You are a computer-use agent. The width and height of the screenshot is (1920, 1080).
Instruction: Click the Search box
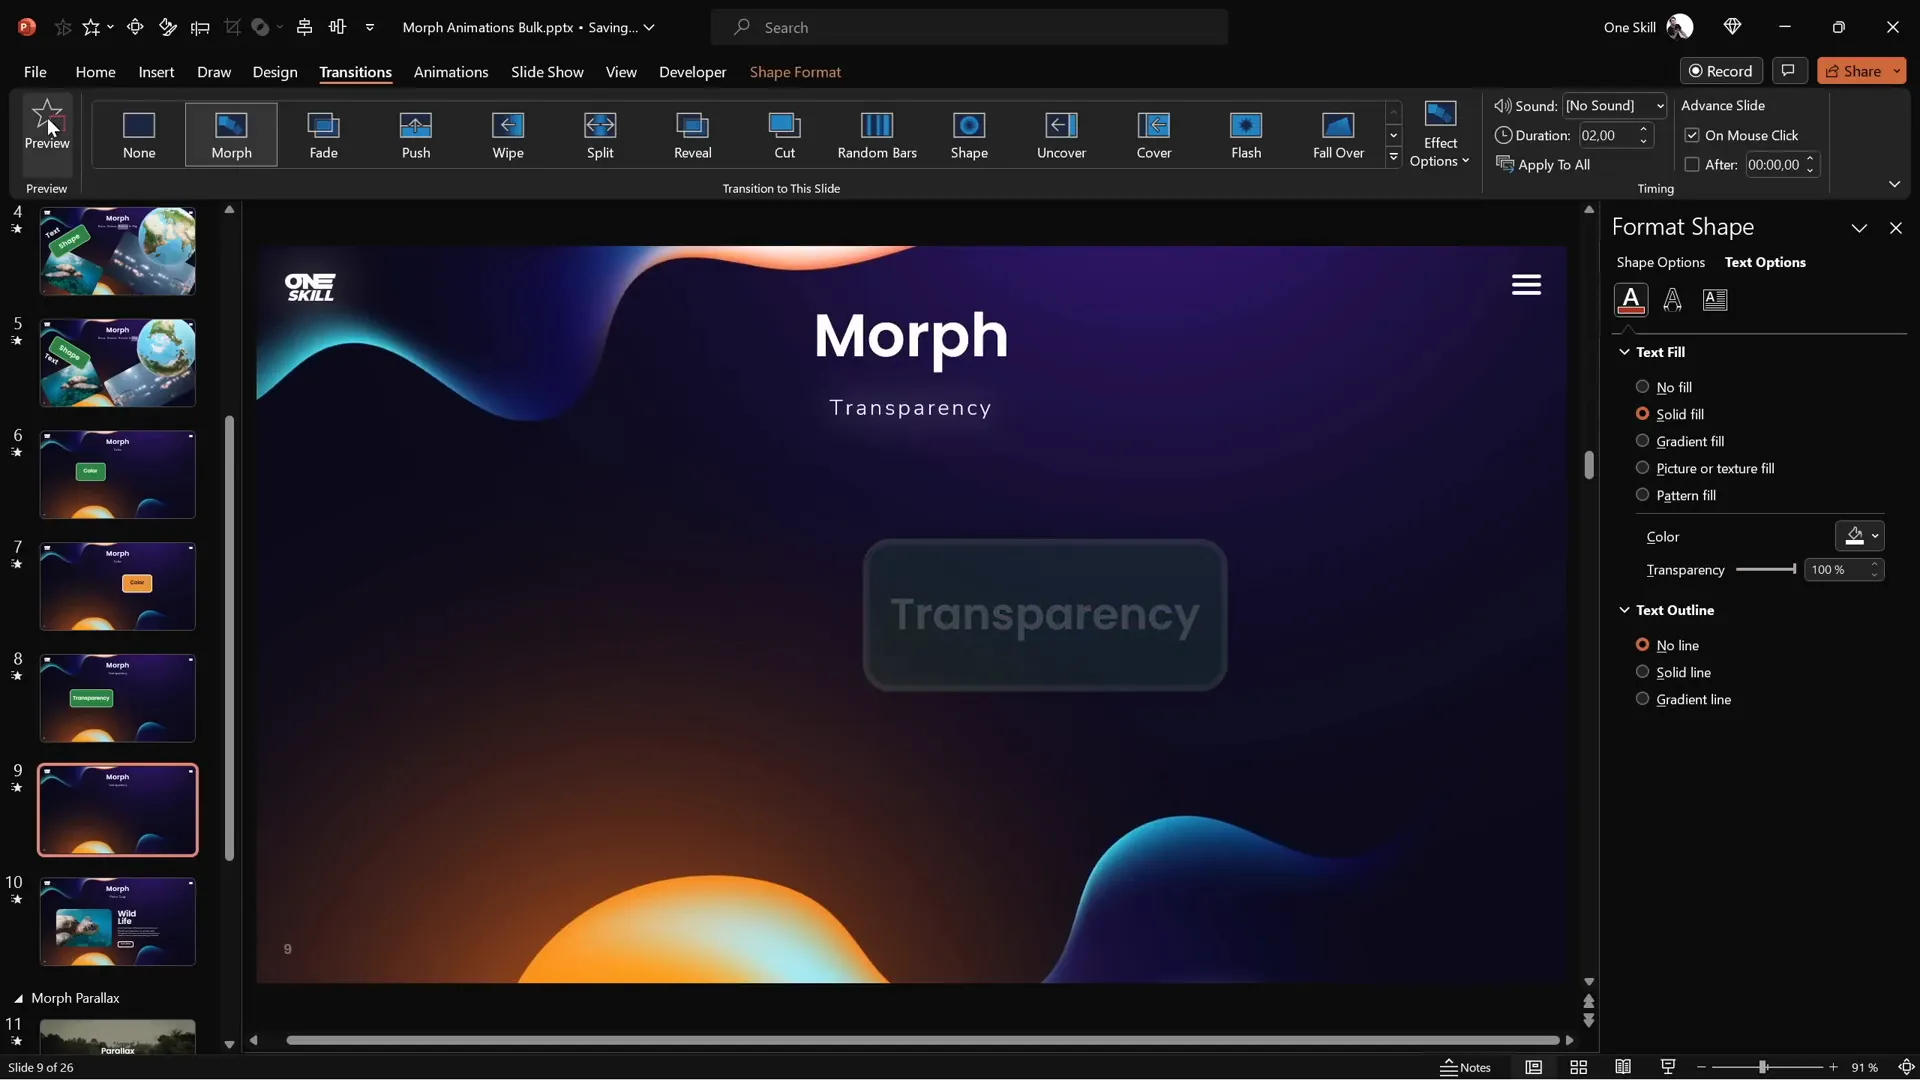click(969, 27)
